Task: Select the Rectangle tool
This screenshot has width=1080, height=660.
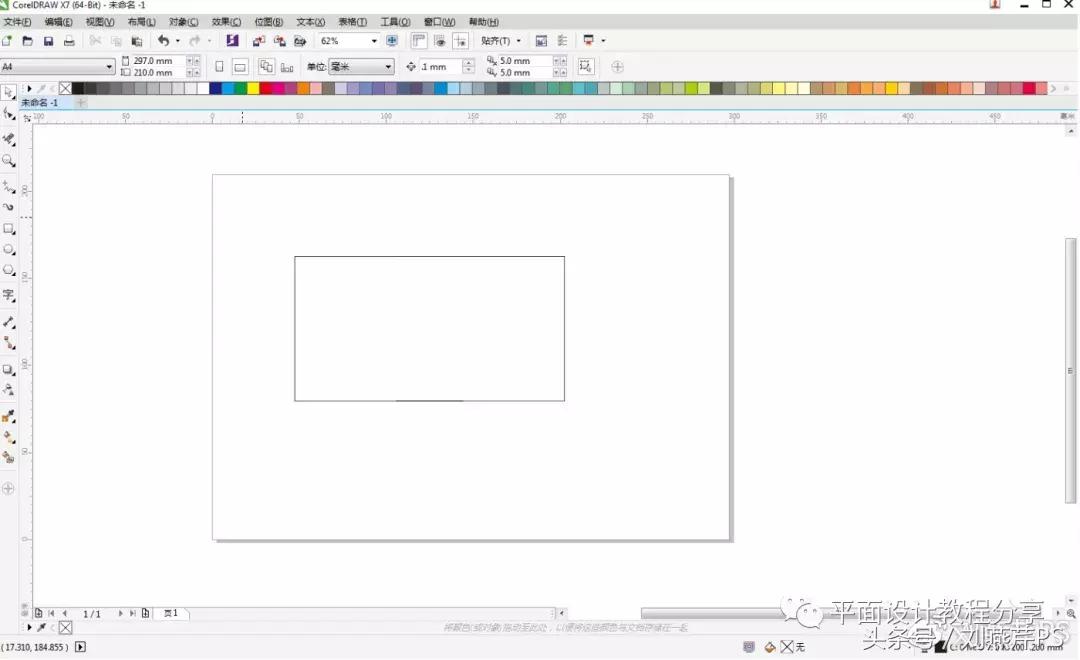Action: click(x=9, y=229)
